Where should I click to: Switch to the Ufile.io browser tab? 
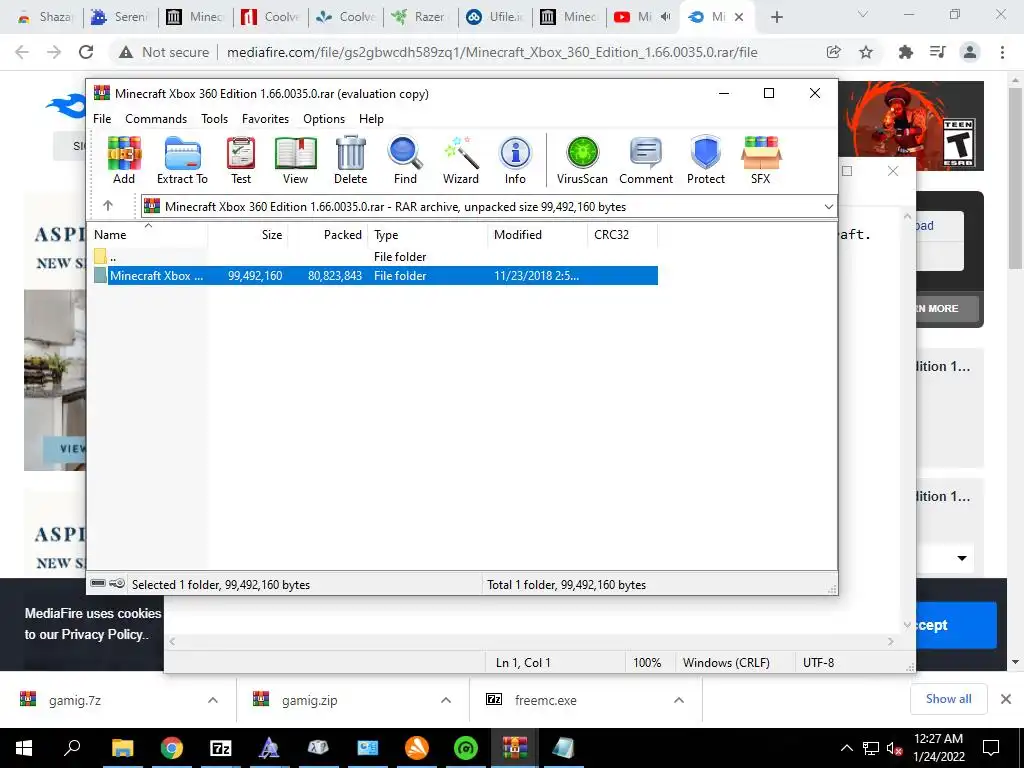[494, 17]
